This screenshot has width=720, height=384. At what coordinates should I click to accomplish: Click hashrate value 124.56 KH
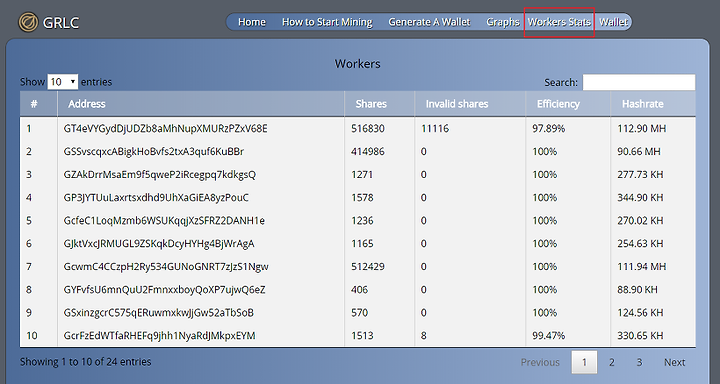click(x=640, y=312)
